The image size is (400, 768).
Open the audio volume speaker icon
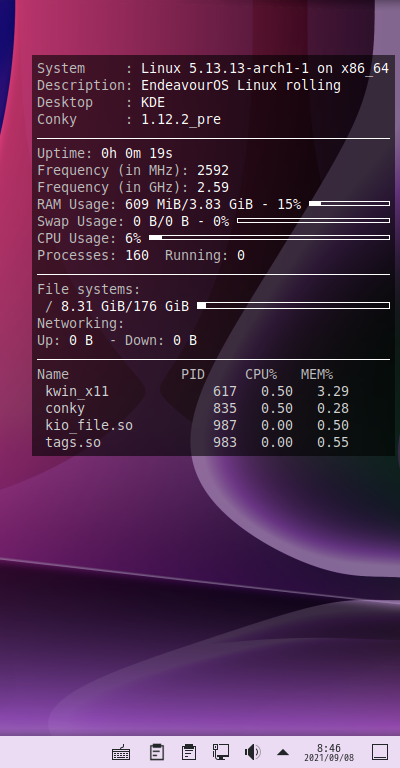point(252,752)
